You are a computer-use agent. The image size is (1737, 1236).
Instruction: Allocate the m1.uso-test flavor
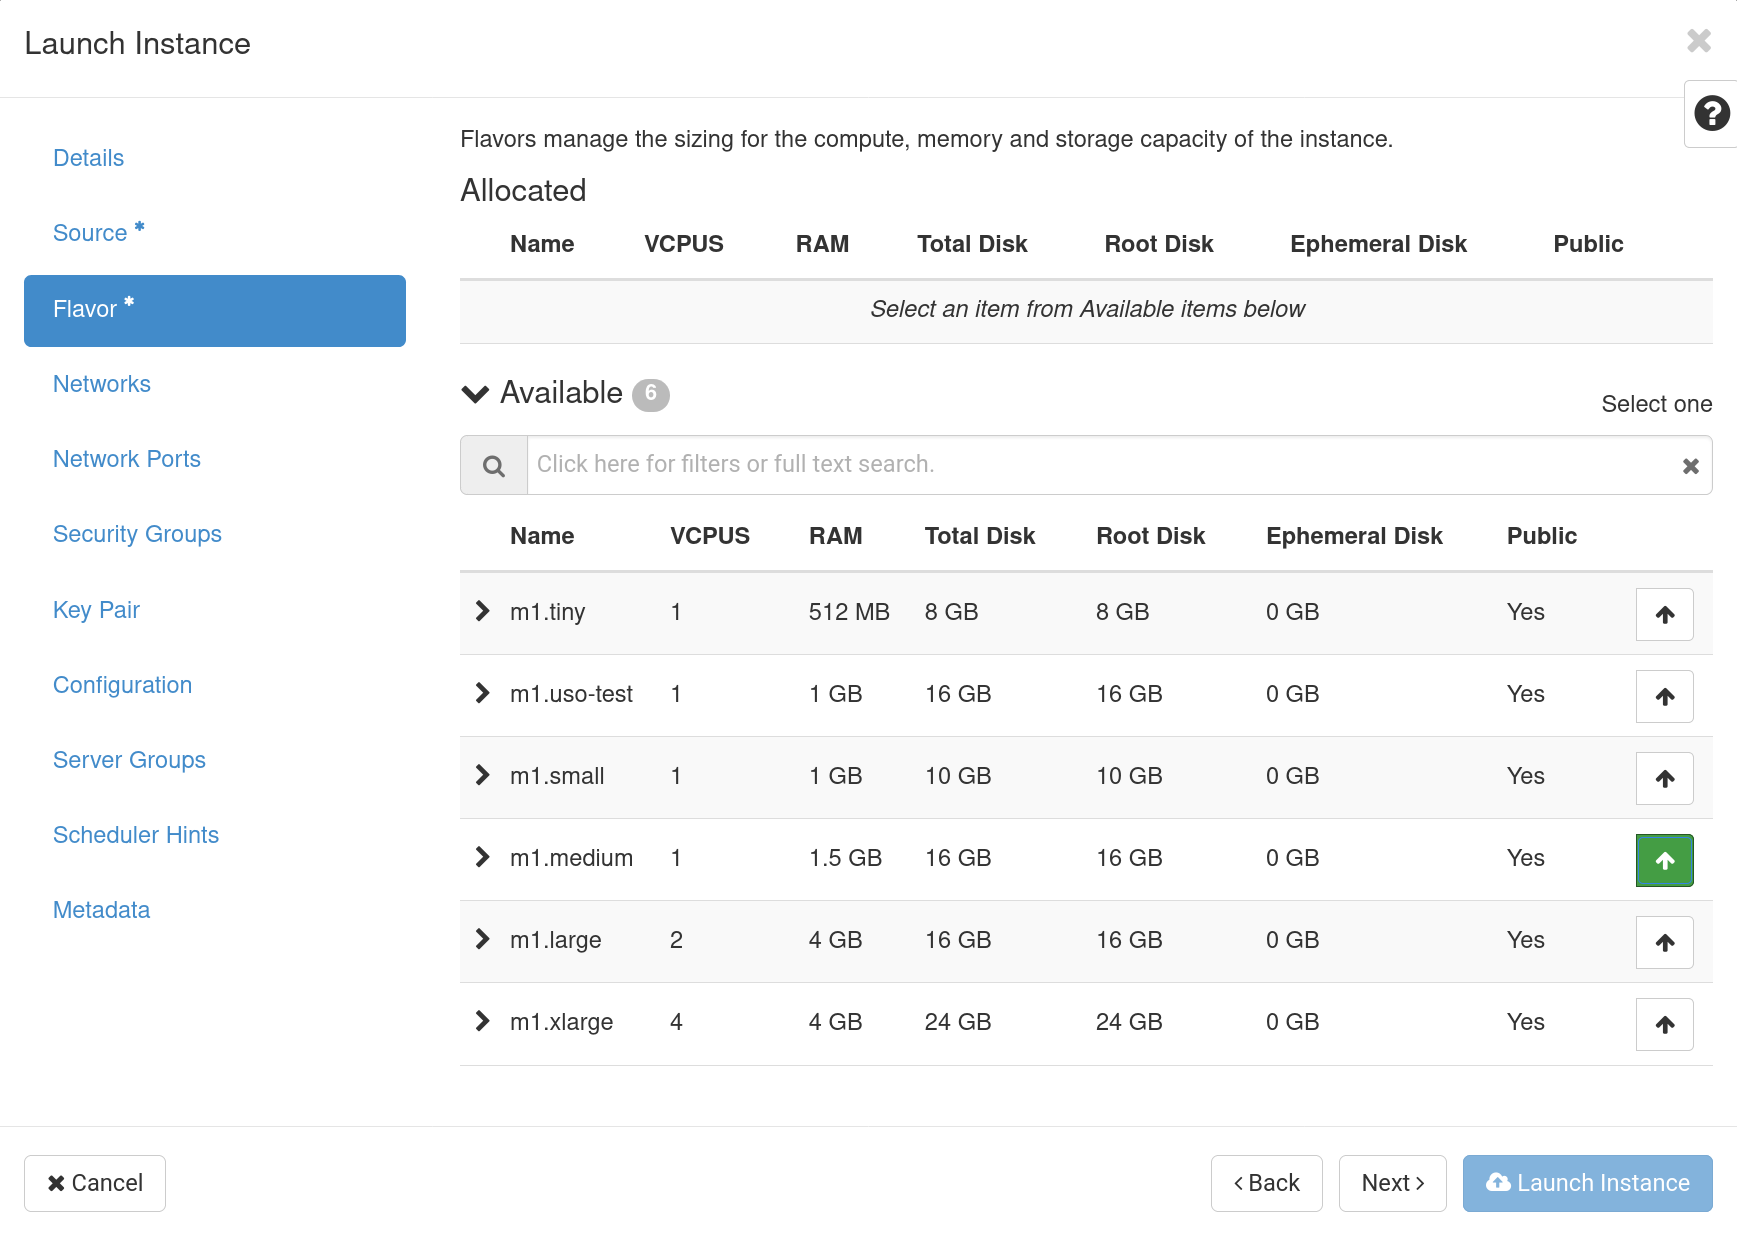tap(1663, 696)
